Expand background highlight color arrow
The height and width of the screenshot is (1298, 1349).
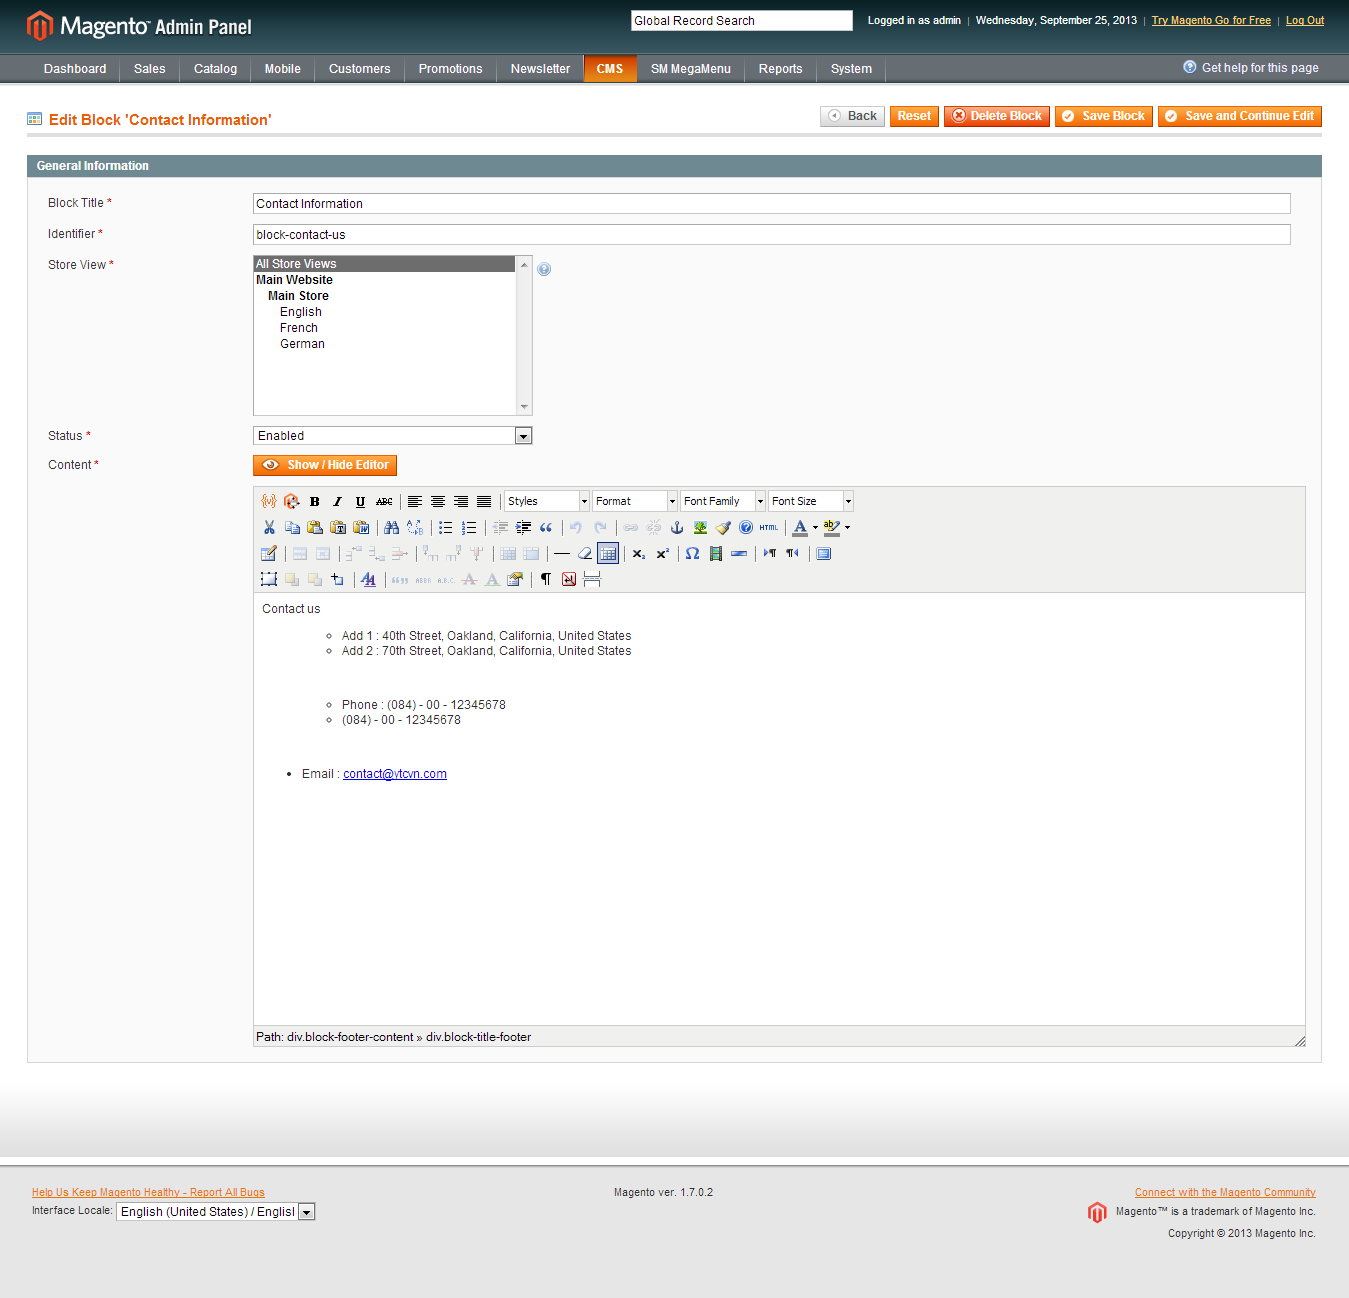click(x=848, y=527)
